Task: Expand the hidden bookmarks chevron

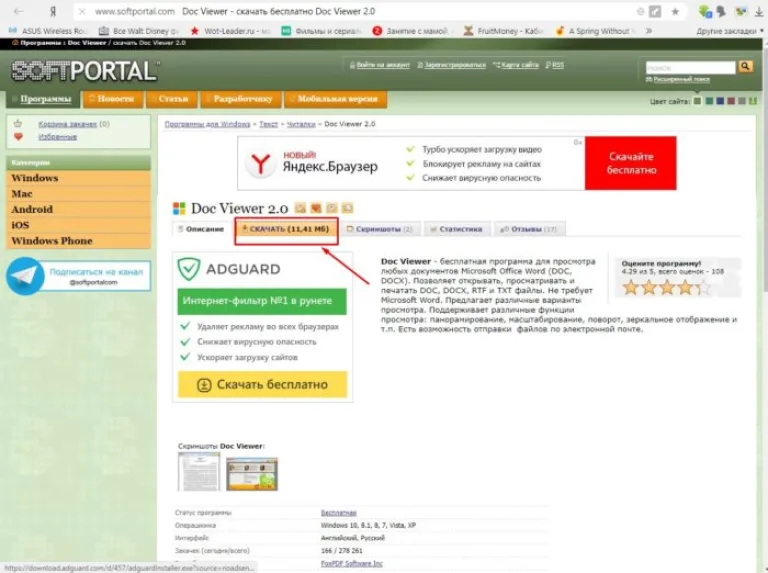Action: click(x=649, y=31)
